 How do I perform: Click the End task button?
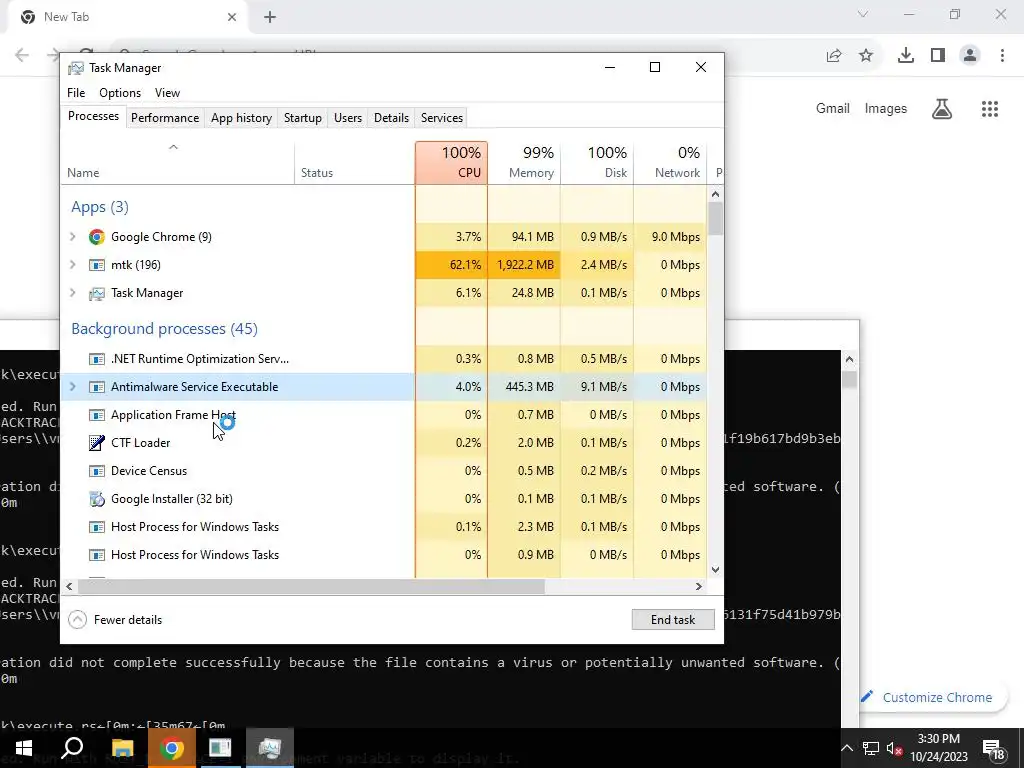click(673, 620)
